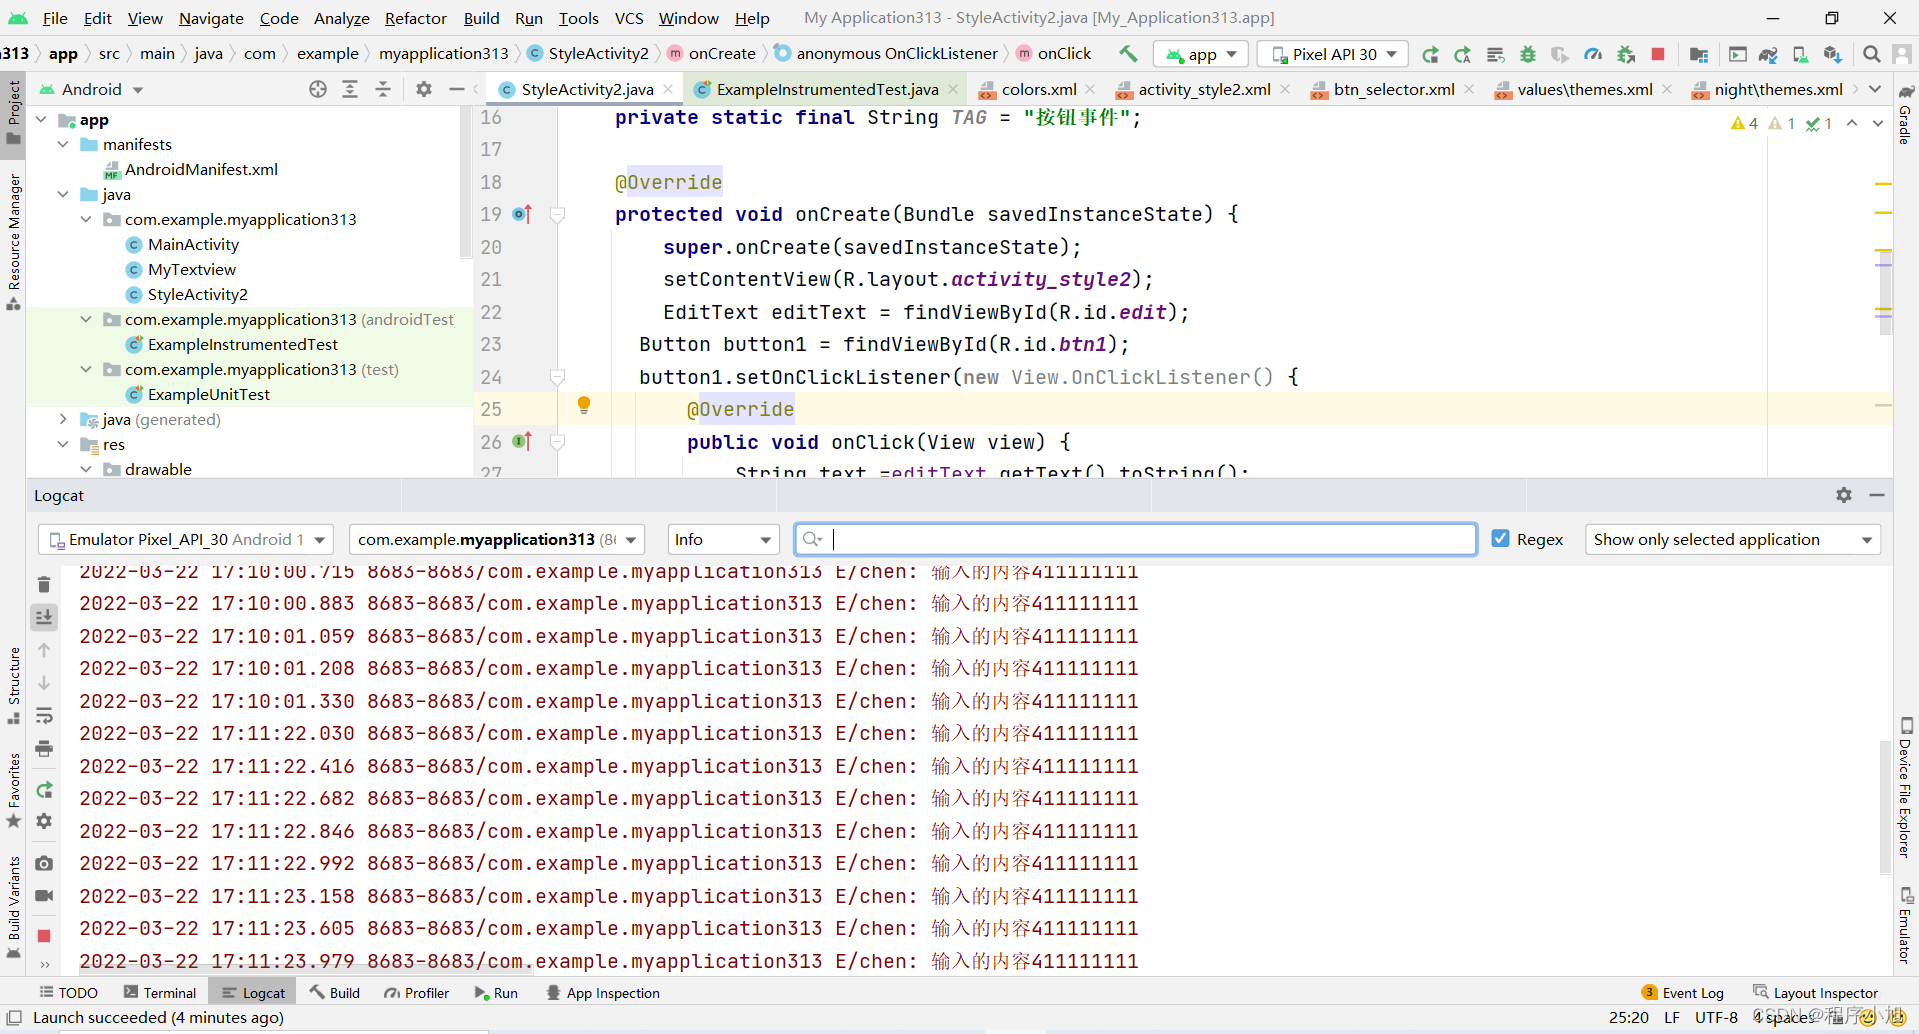Image resolution: width=1919 pixels, height=1034 pixels.
Task: Toggle the Resource Manager tool window
Action: click(14, 242)
